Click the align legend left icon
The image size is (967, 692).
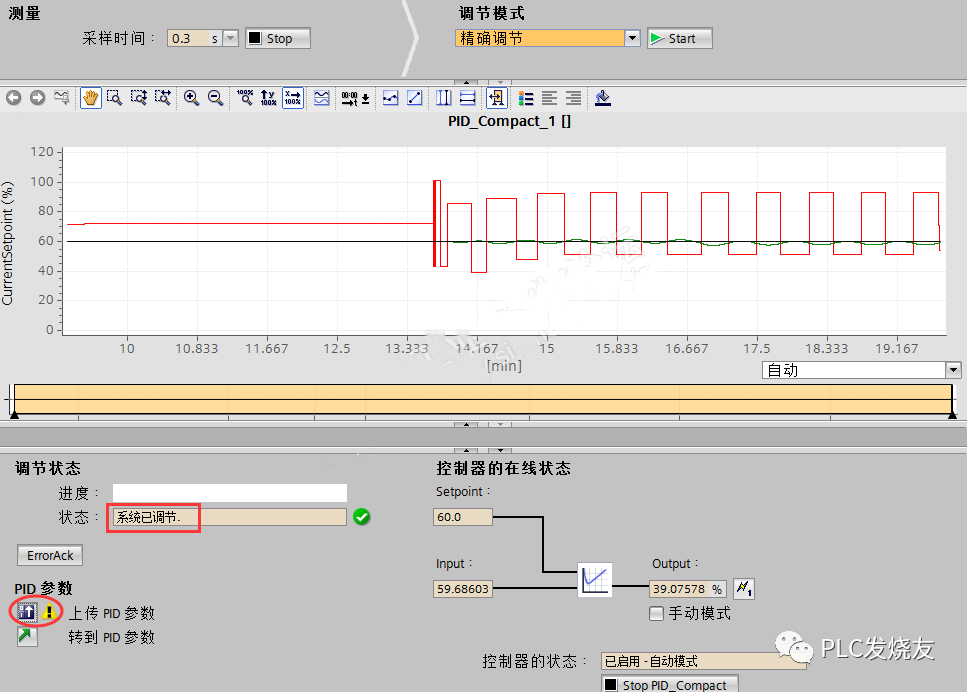pyautogui.click(x=549, y=97)
